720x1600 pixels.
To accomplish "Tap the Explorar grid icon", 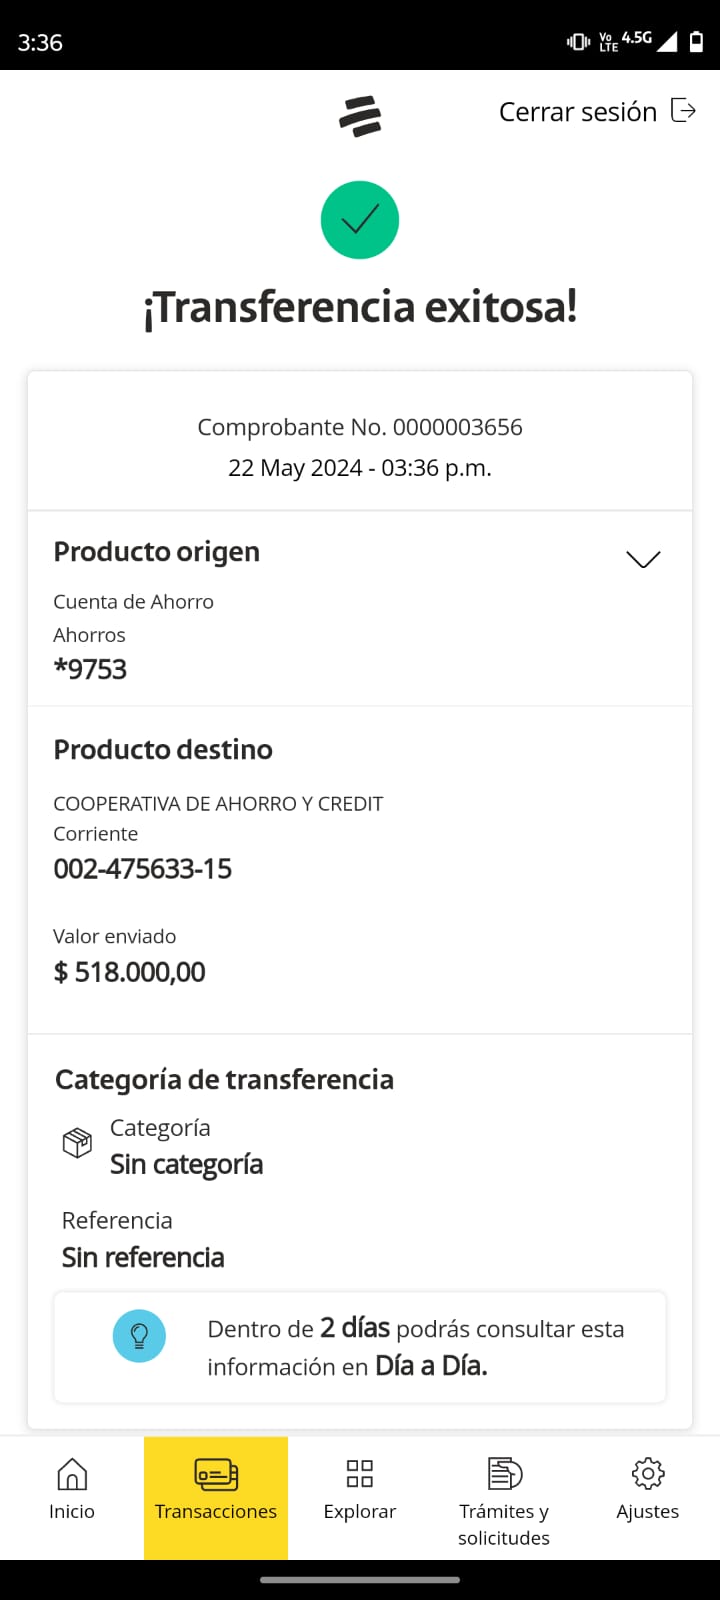I will click(360, 1474).
